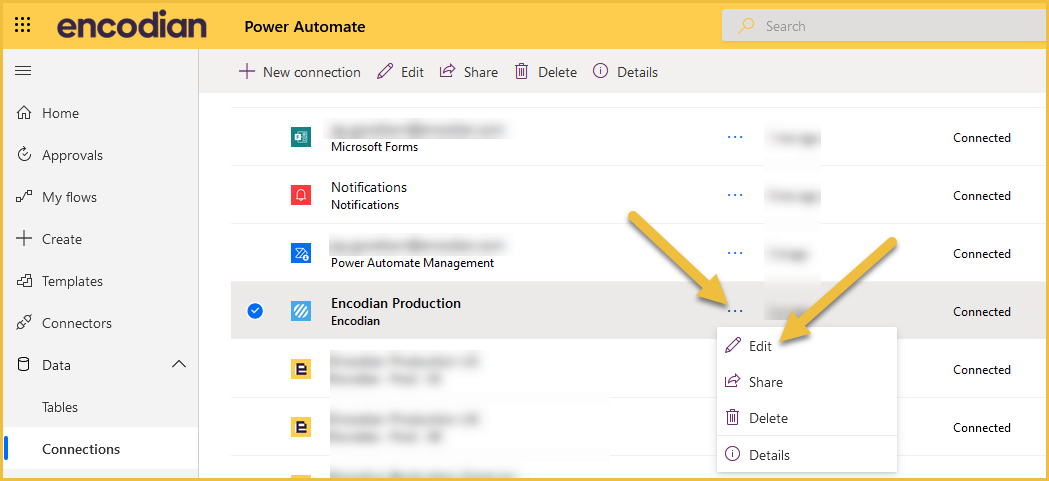1049x481 pixels.
Task: Click the Details info icon in toolbar
Action: [601, 72]
